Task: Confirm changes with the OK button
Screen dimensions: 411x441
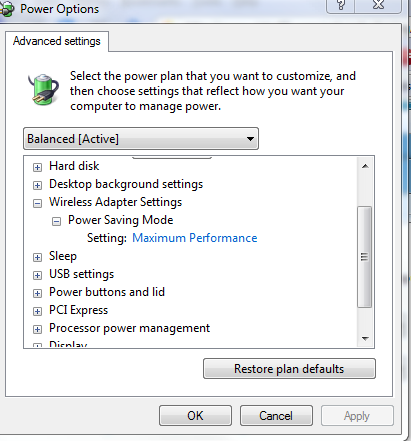Action: [x=195, y=416]
